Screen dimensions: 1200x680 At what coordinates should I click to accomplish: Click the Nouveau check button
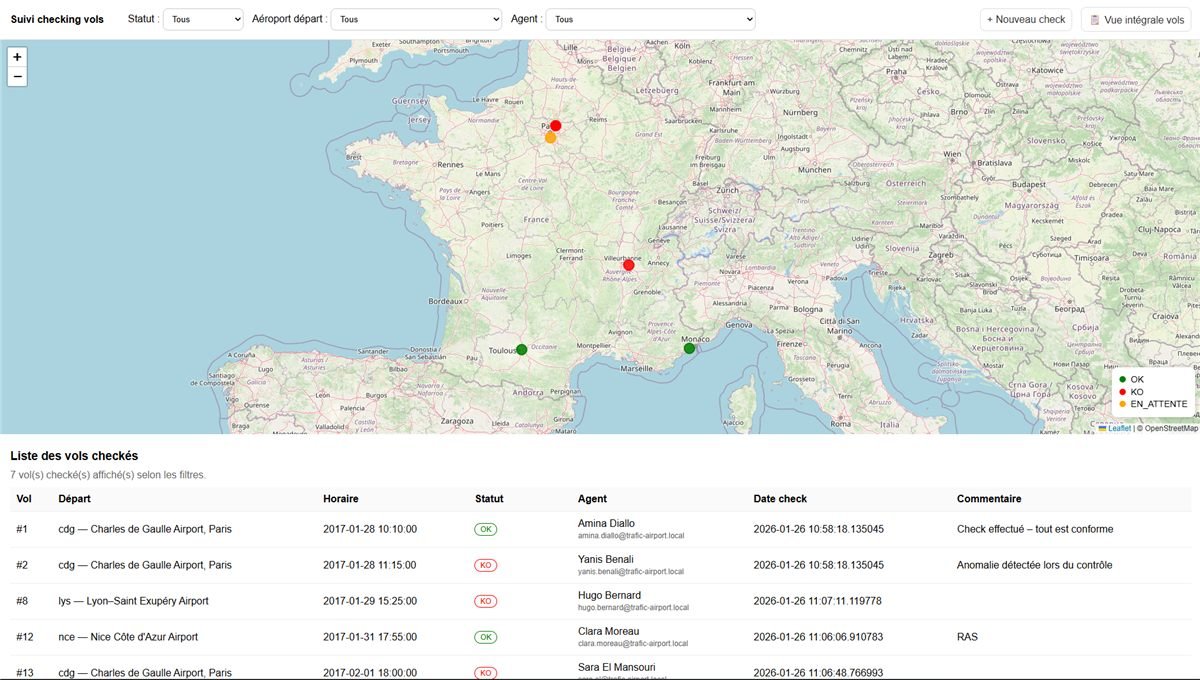pyautogui.click(x=1026, y=19)
